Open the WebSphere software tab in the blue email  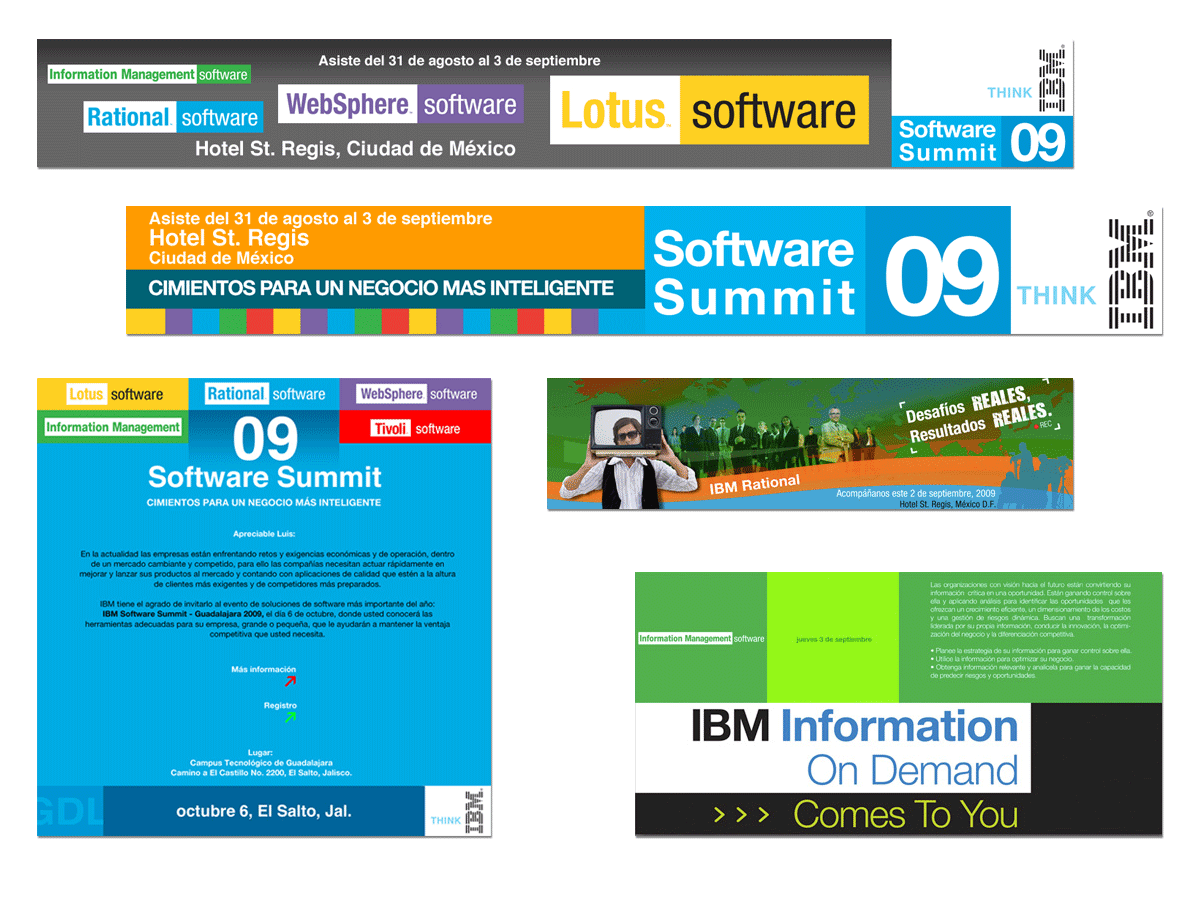pyautogui.click(x=416, y=394)
